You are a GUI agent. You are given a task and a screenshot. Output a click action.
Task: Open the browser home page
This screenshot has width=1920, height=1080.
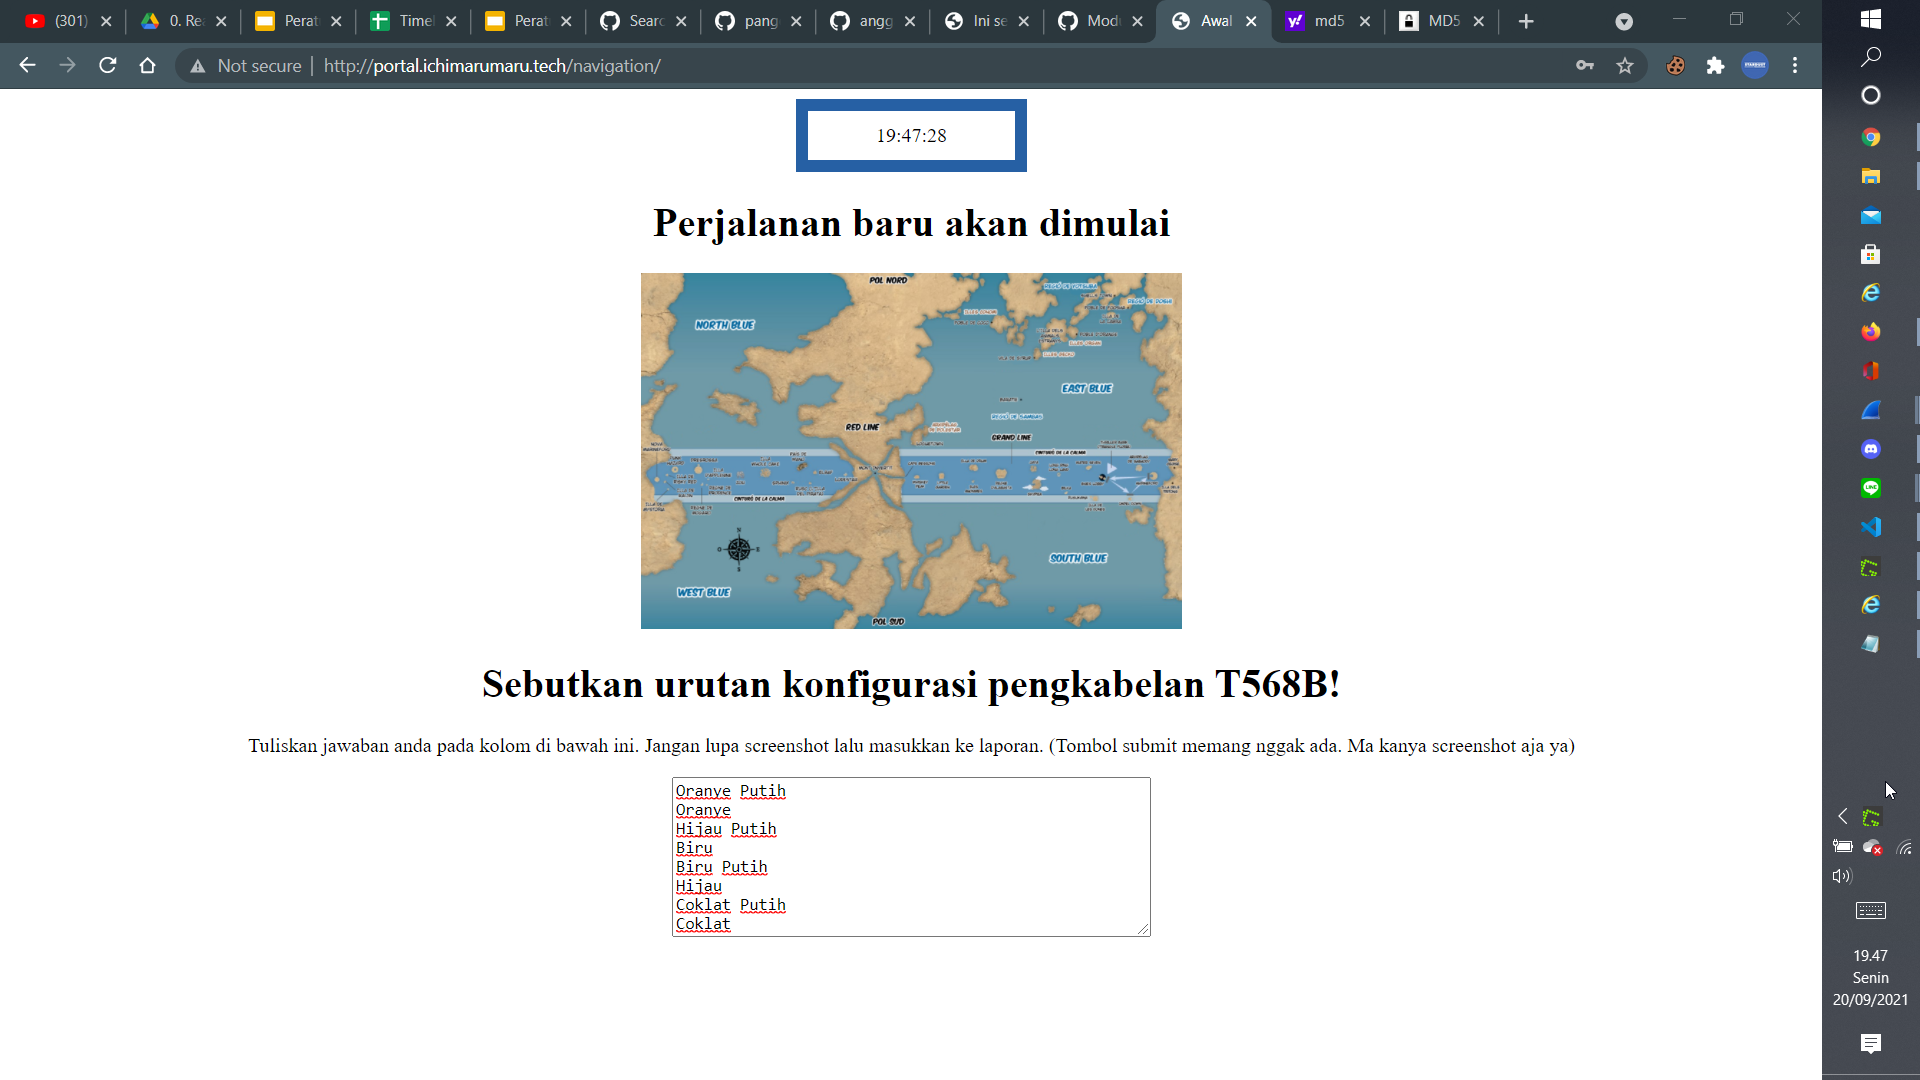(148, 66)
